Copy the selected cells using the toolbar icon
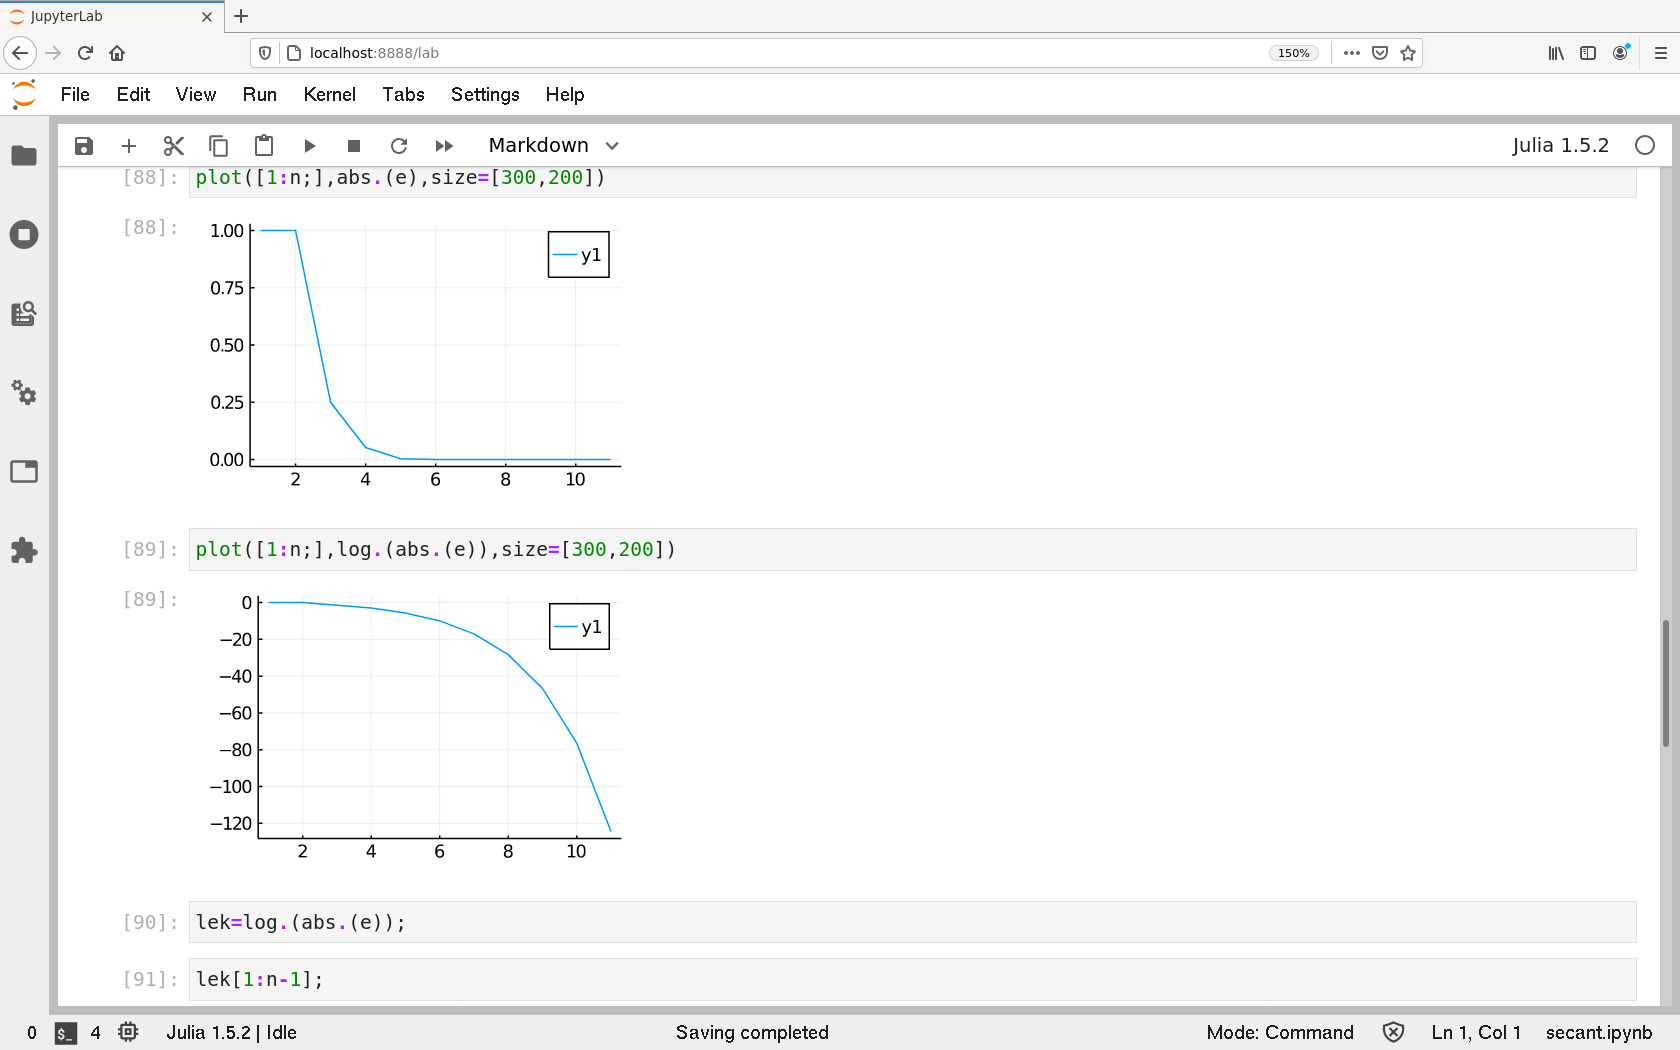This screenshot has width=1680, height=1050. coord(218,146)
